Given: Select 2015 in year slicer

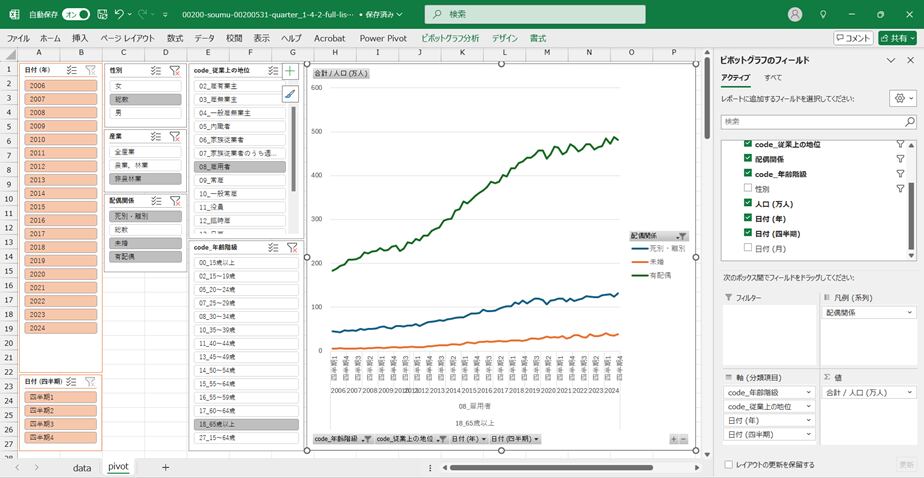Looking at the screenshot, I should pyautogui.click(x=61, y=207).
